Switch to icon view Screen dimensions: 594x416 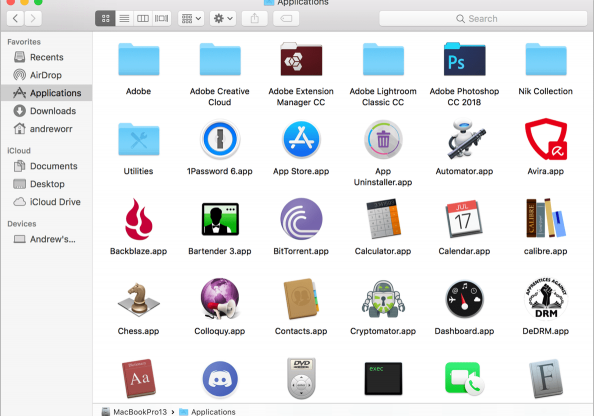[105, 18]
